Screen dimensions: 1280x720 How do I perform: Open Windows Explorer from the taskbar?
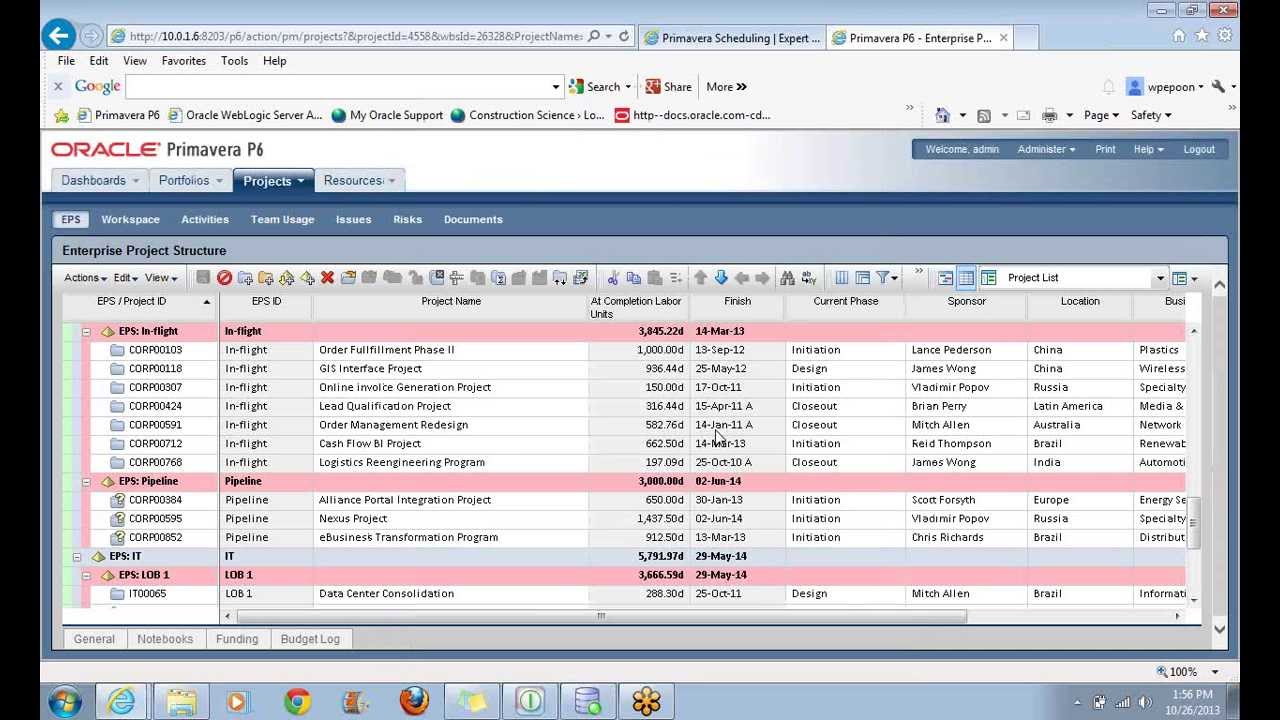181,701
